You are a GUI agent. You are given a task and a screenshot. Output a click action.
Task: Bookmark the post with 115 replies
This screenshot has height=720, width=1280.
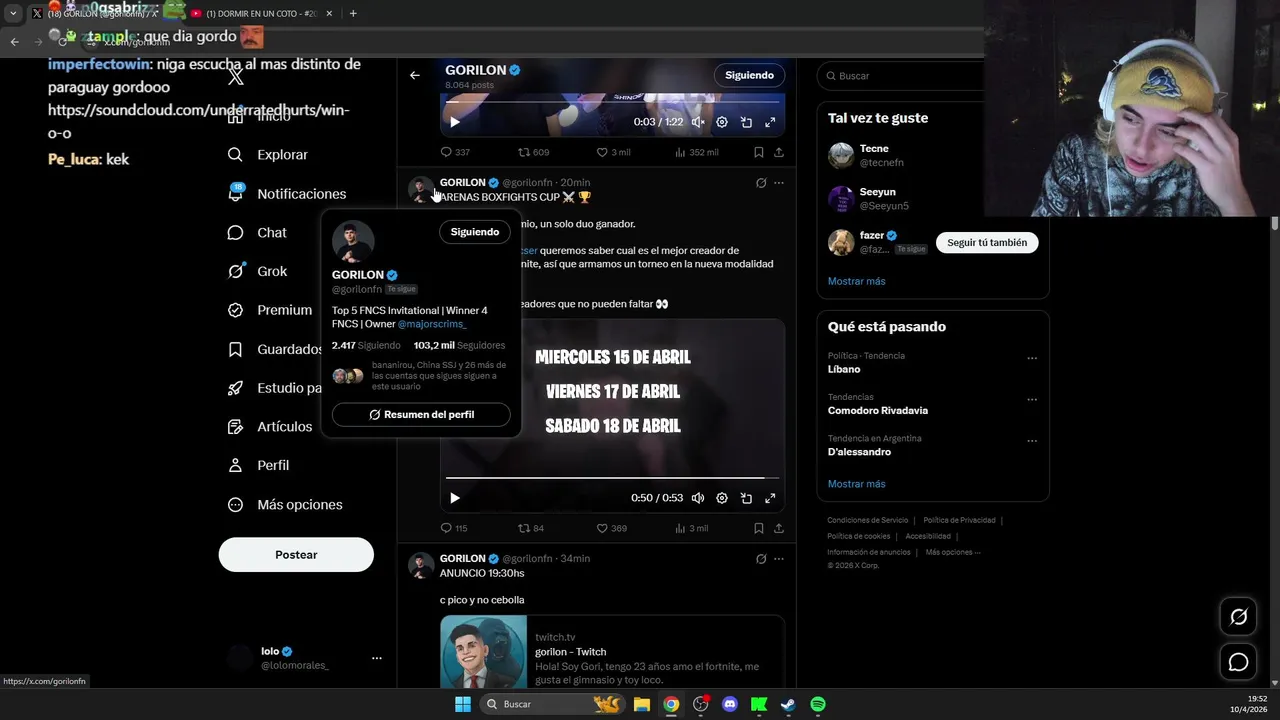[758, 528]
